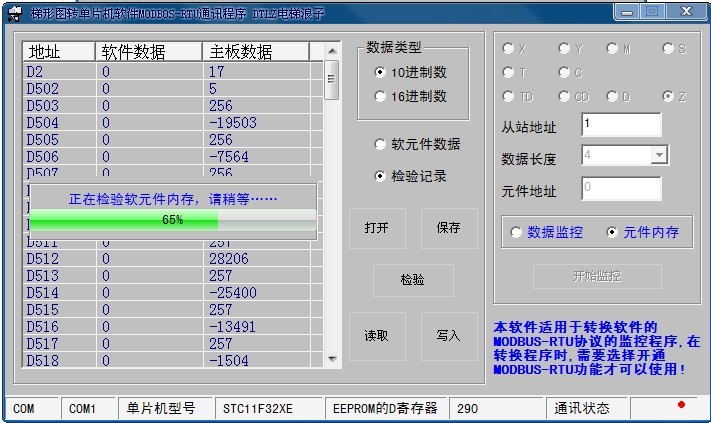Click the 检验 button

point(412,280)
